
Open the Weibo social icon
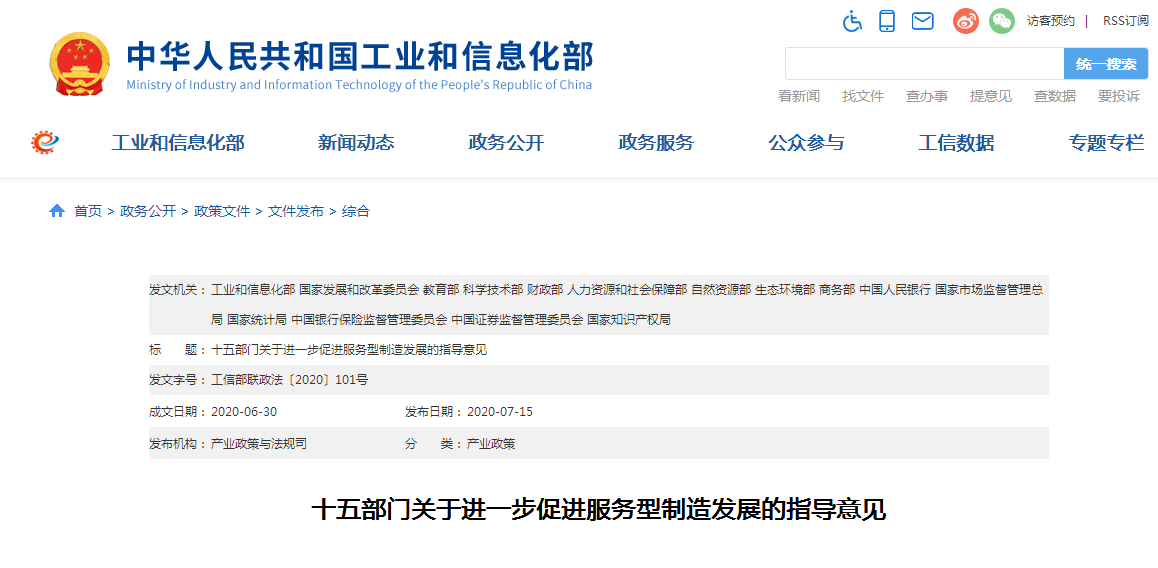tap(965, 21)
